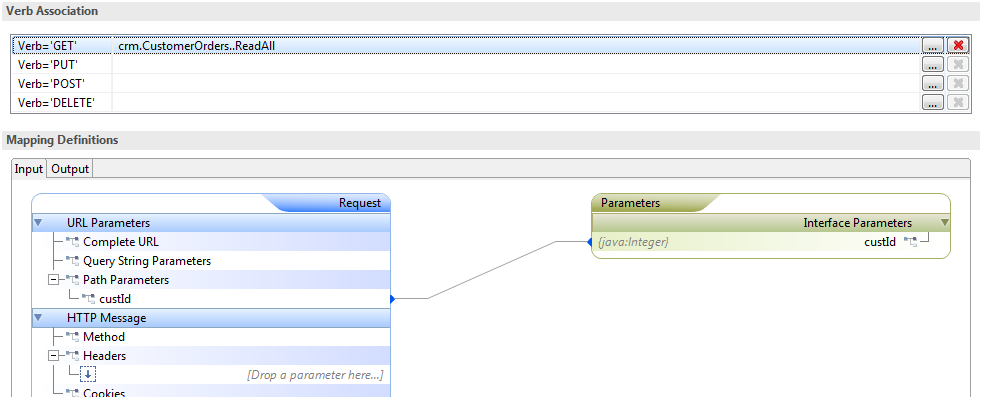Open browse button for GET verb row
Image resolution: width=982 pixels, height=397 pixels.
[933, 46]
